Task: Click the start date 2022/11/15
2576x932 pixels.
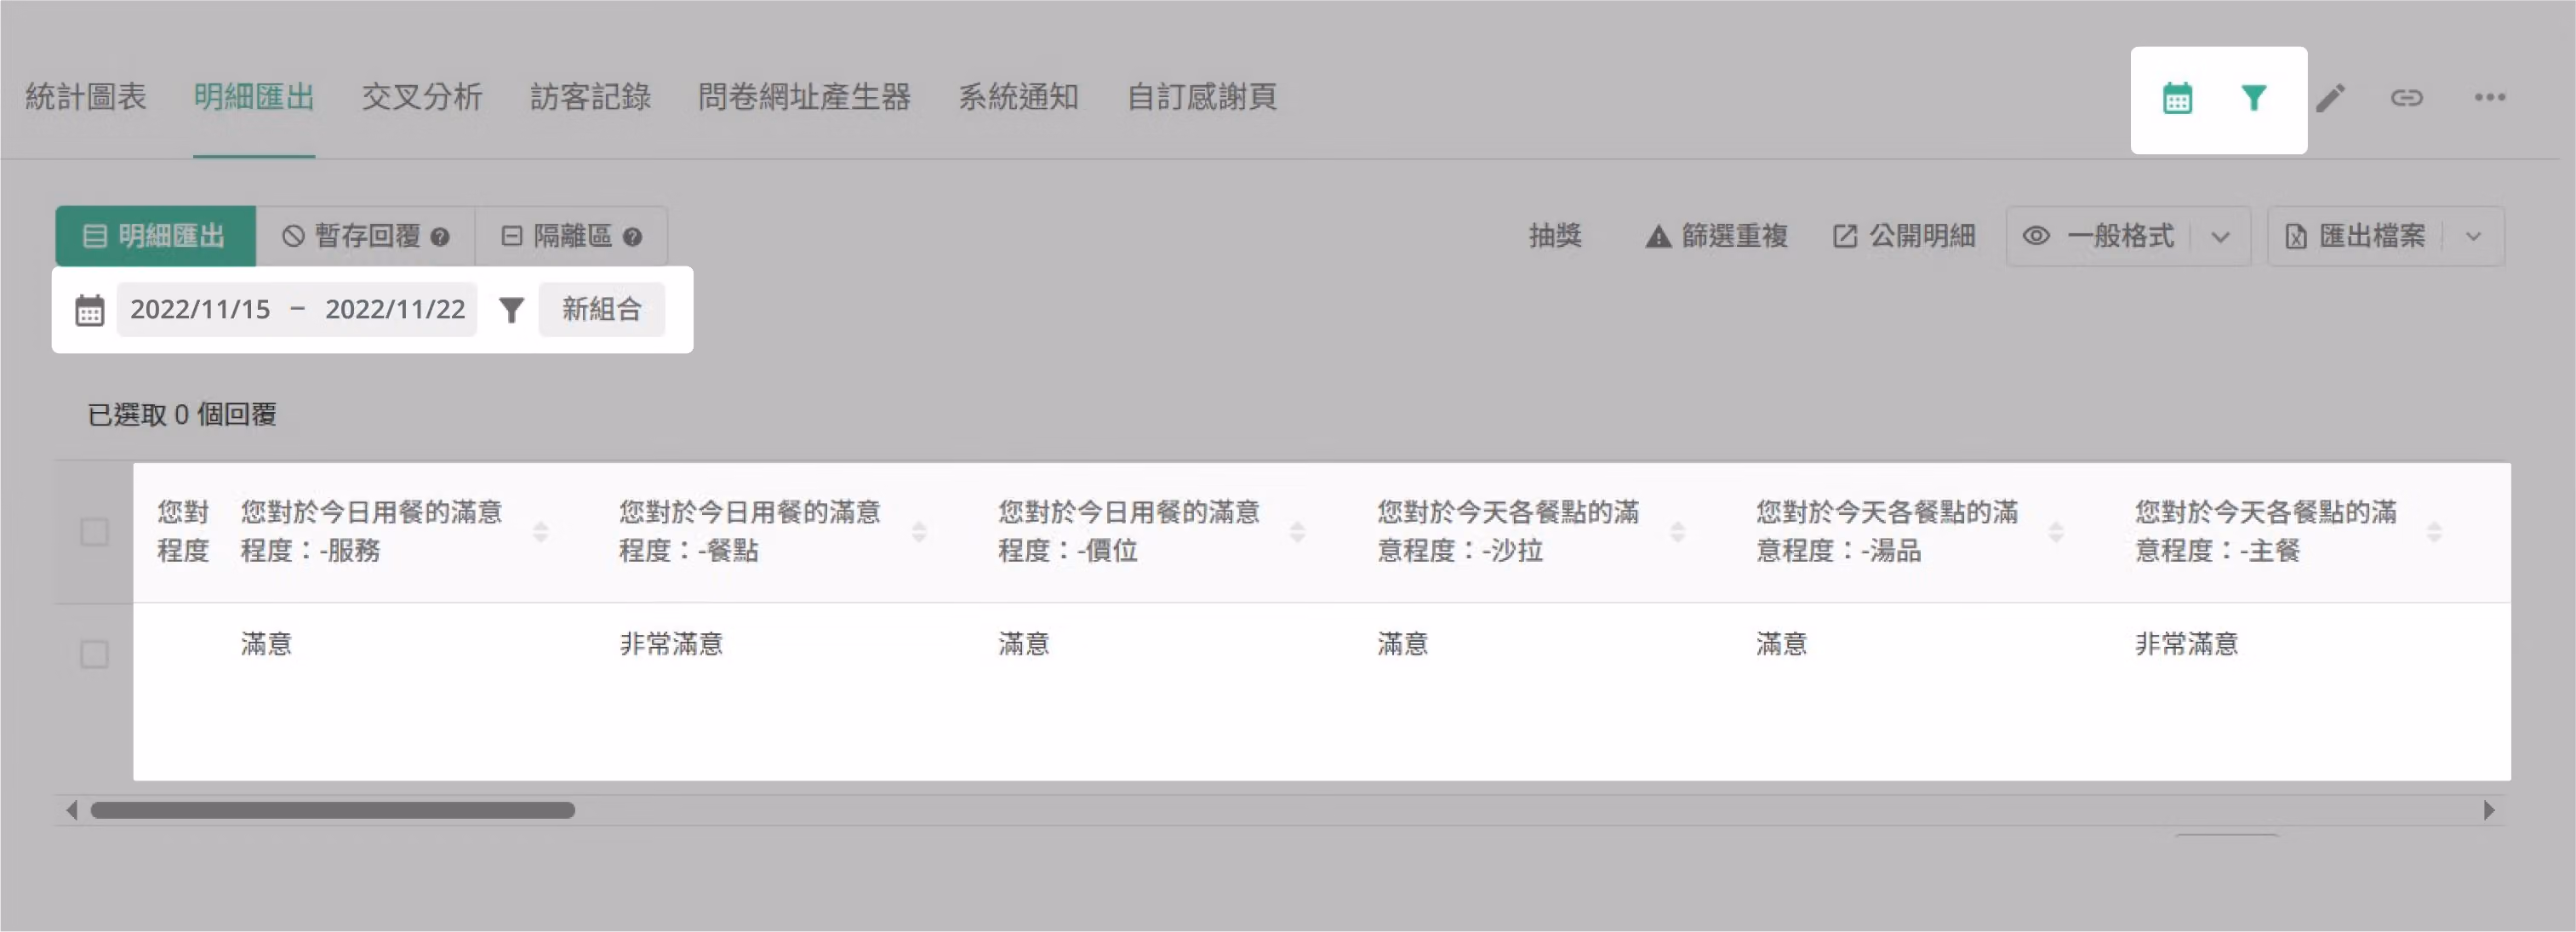Action: (x=200, y=309)
